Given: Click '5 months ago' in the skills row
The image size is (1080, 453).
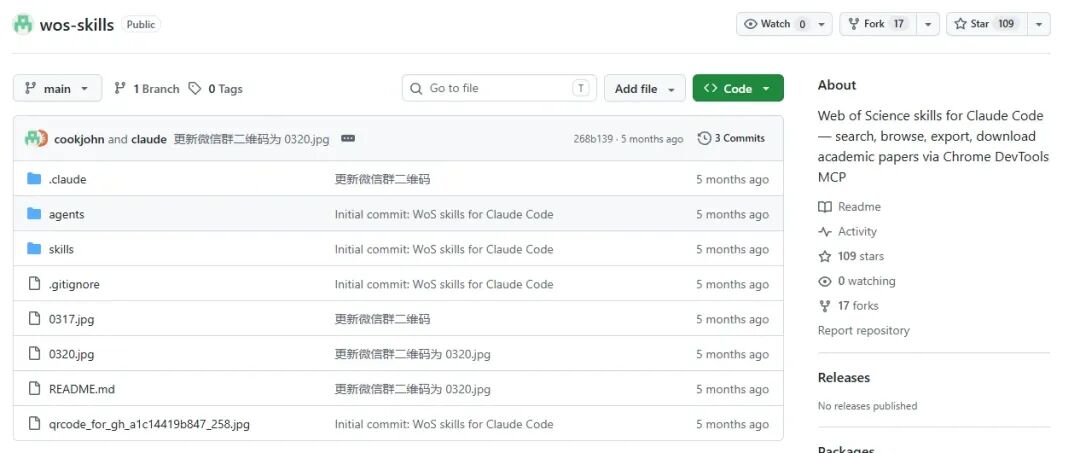Looking at the screenshot, I should point(732,249).
